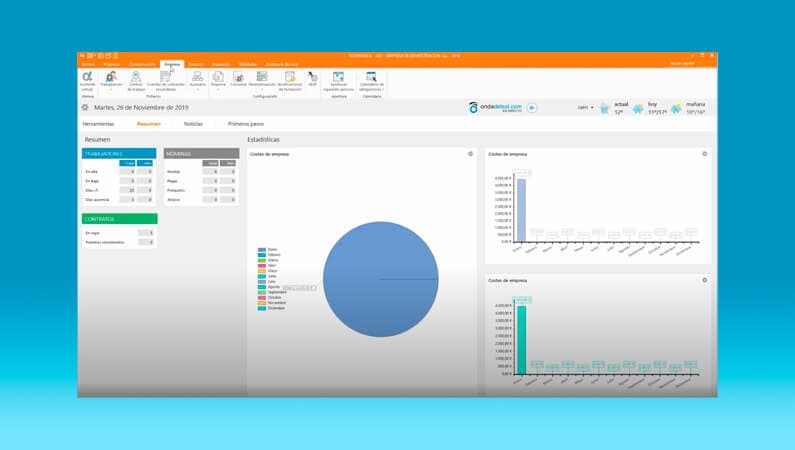
Task: Expand the Trabajadores ribbon dropdown
Action: click(x=111, y=90)
